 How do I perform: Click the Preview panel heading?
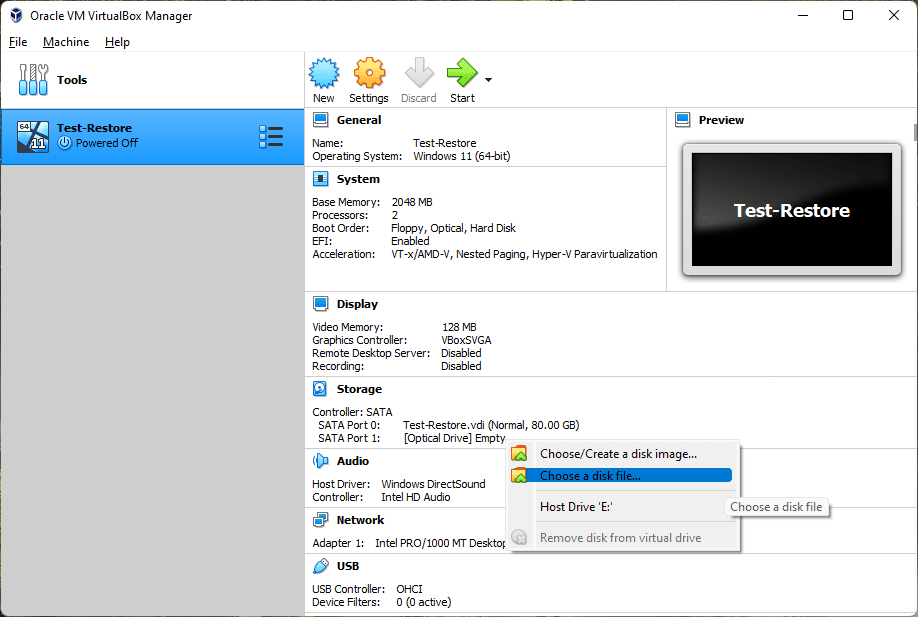(x=721, y=120)
